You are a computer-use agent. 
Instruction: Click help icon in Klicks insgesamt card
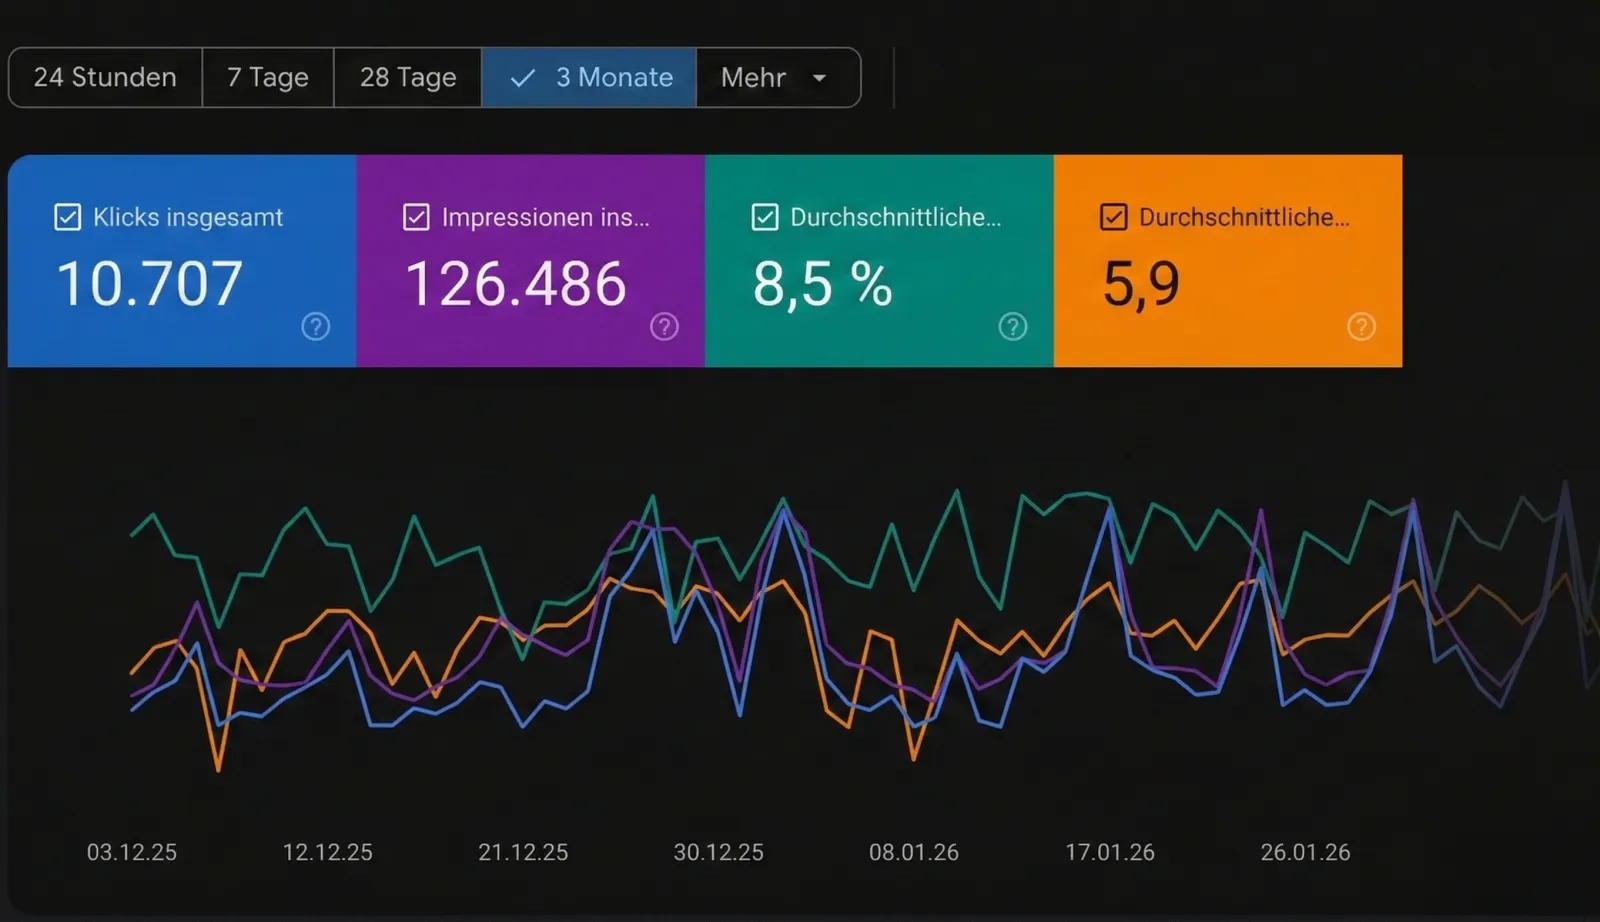(x=315, y=327)
